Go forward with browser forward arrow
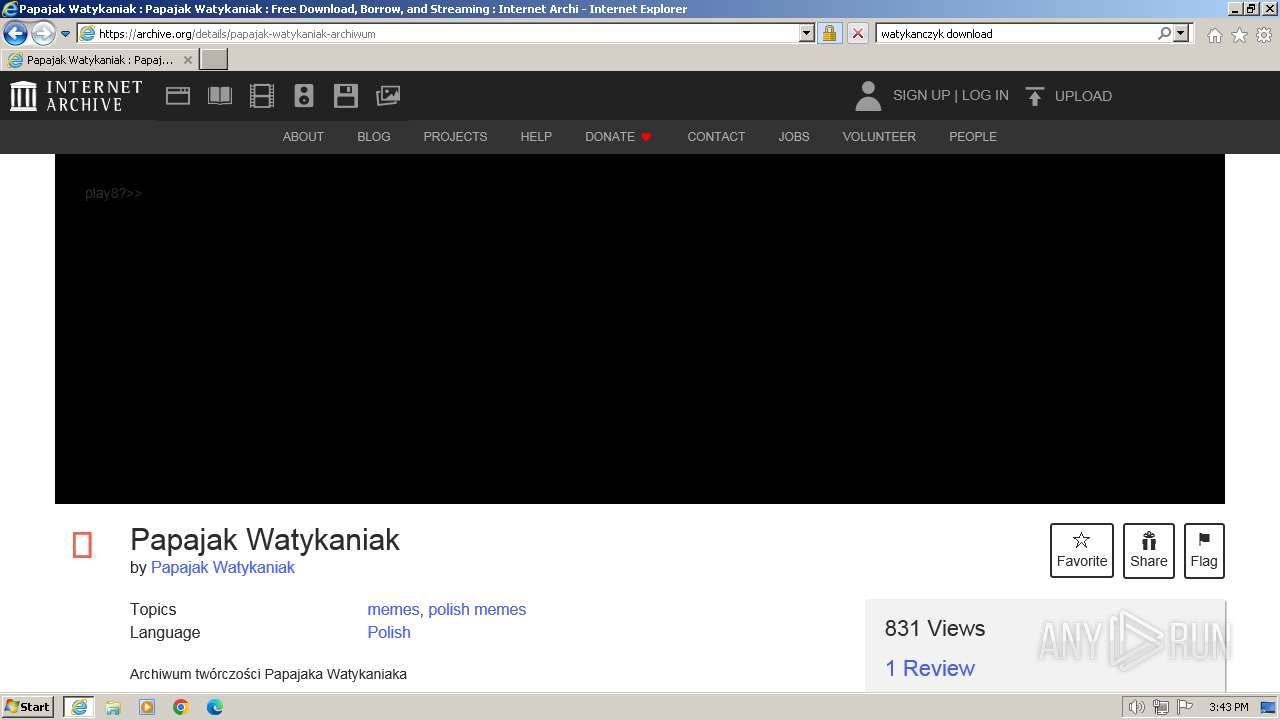 (43, 33)
